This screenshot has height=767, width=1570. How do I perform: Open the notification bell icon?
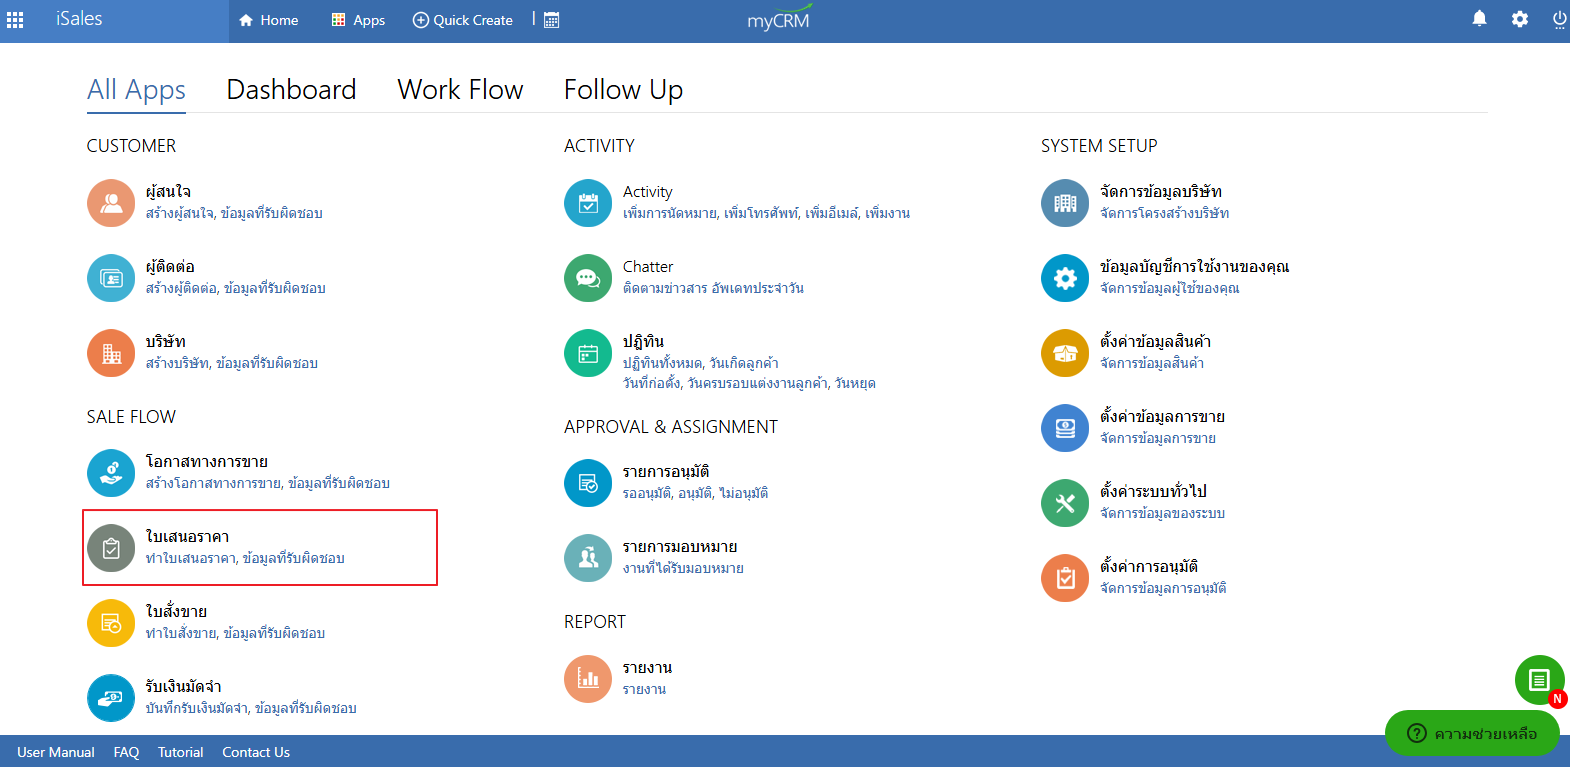pos(1479,19)
